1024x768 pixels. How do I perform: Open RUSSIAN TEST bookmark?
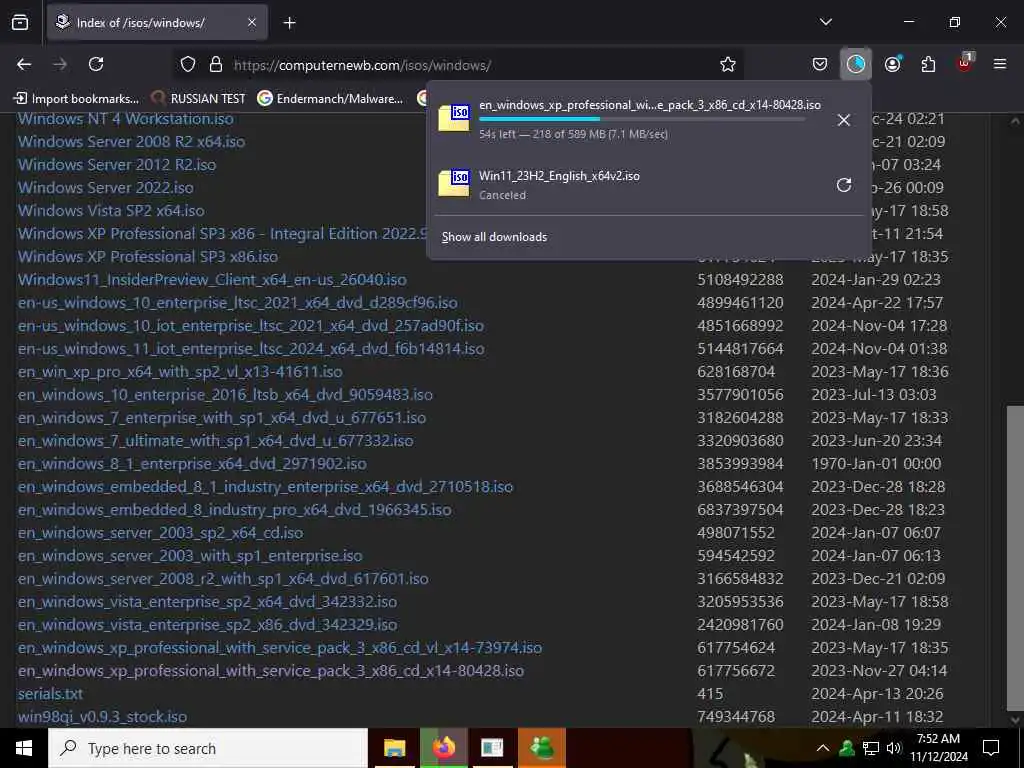[x=199, y=99]
